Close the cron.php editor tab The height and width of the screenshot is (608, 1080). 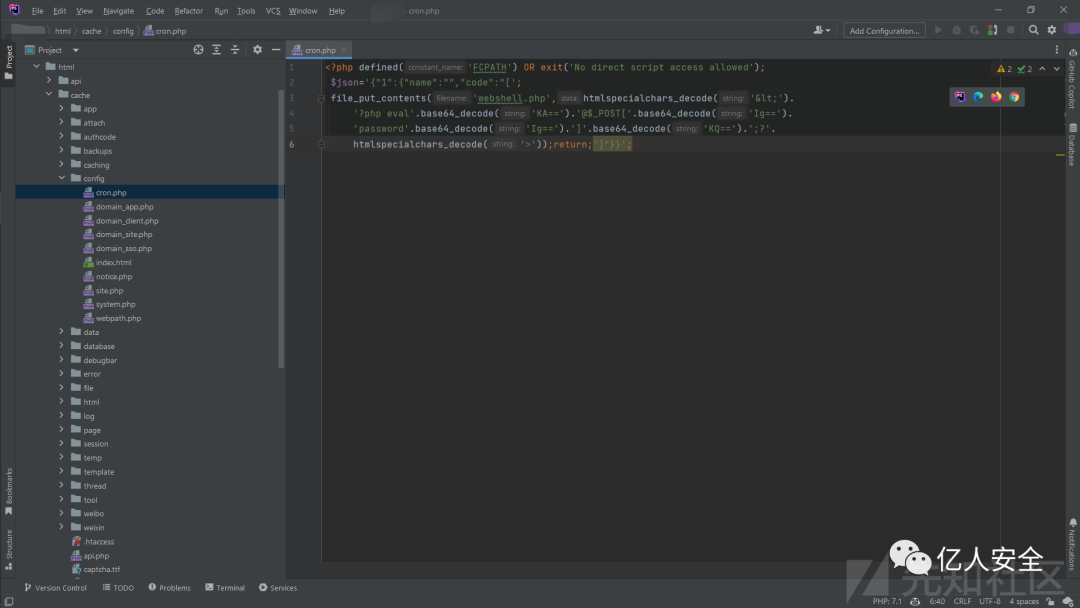(344, 50)
